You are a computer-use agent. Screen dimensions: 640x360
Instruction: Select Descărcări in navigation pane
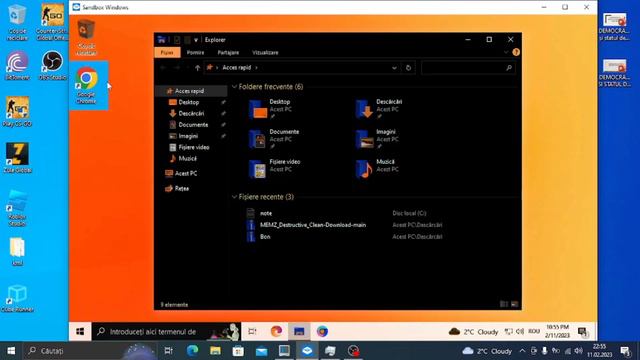pos(191,113)
